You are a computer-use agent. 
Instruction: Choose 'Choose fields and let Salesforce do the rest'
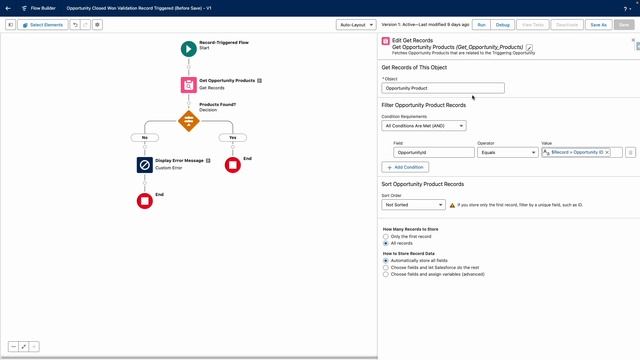[386, 267]
